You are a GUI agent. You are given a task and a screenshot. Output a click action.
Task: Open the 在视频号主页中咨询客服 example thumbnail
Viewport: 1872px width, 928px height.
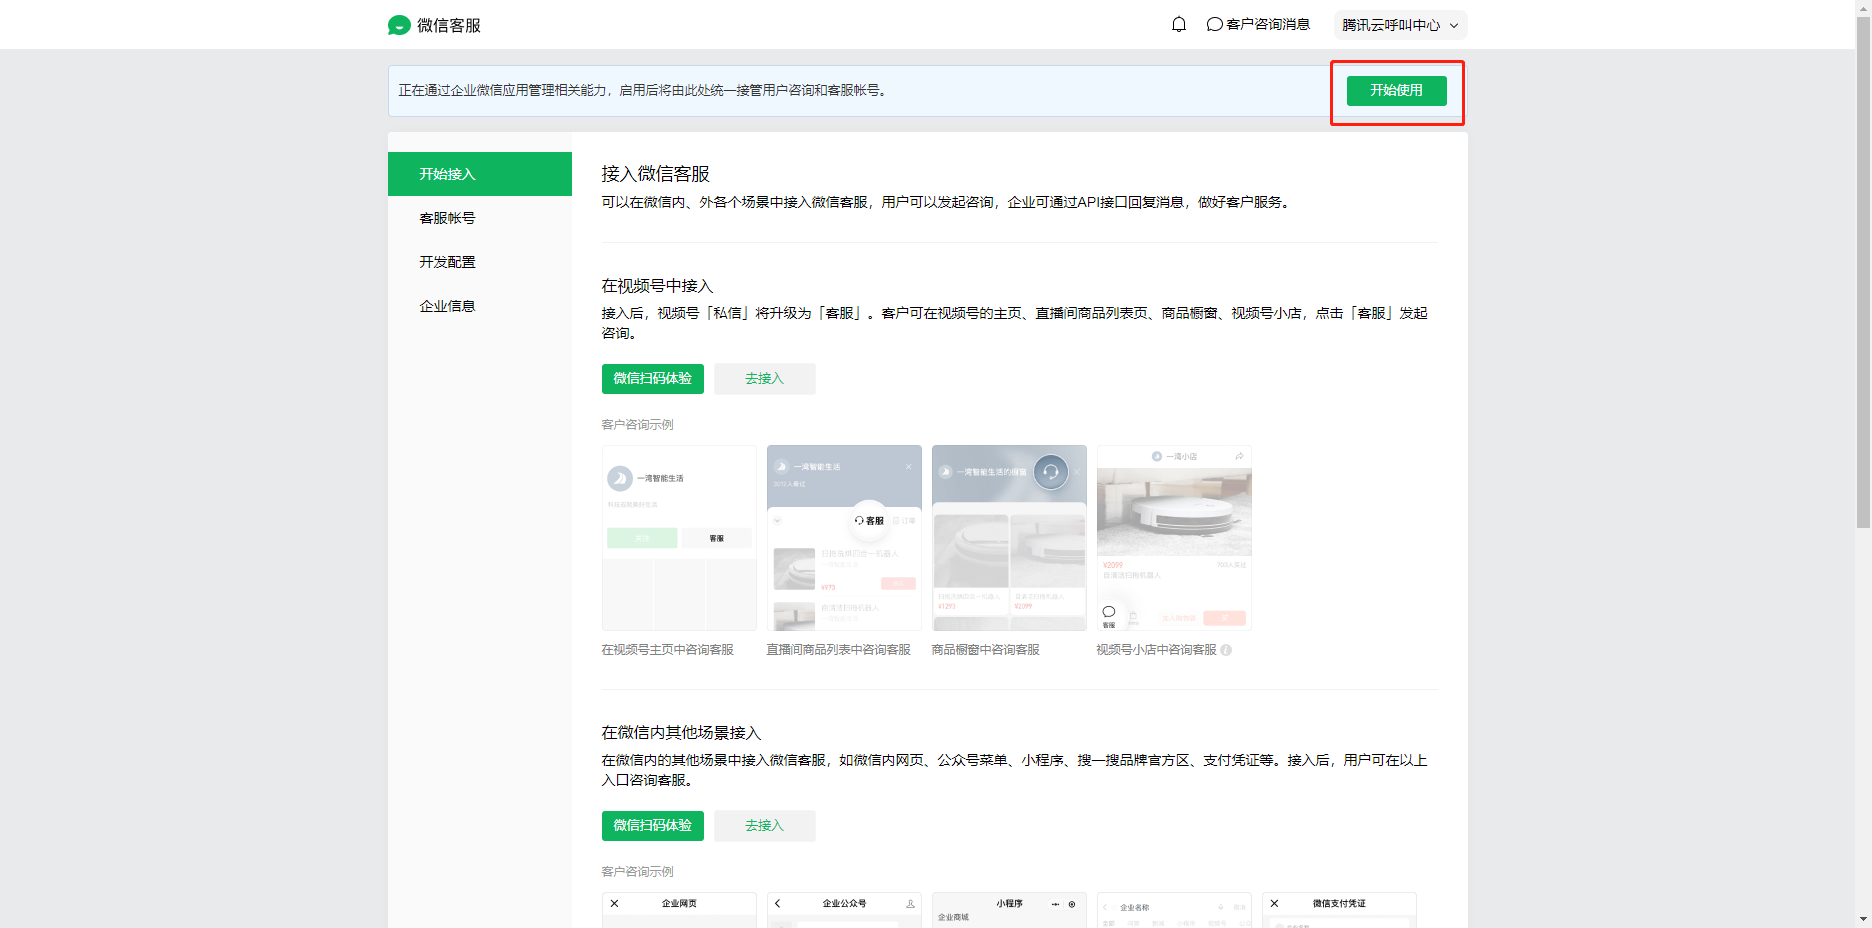679,538
